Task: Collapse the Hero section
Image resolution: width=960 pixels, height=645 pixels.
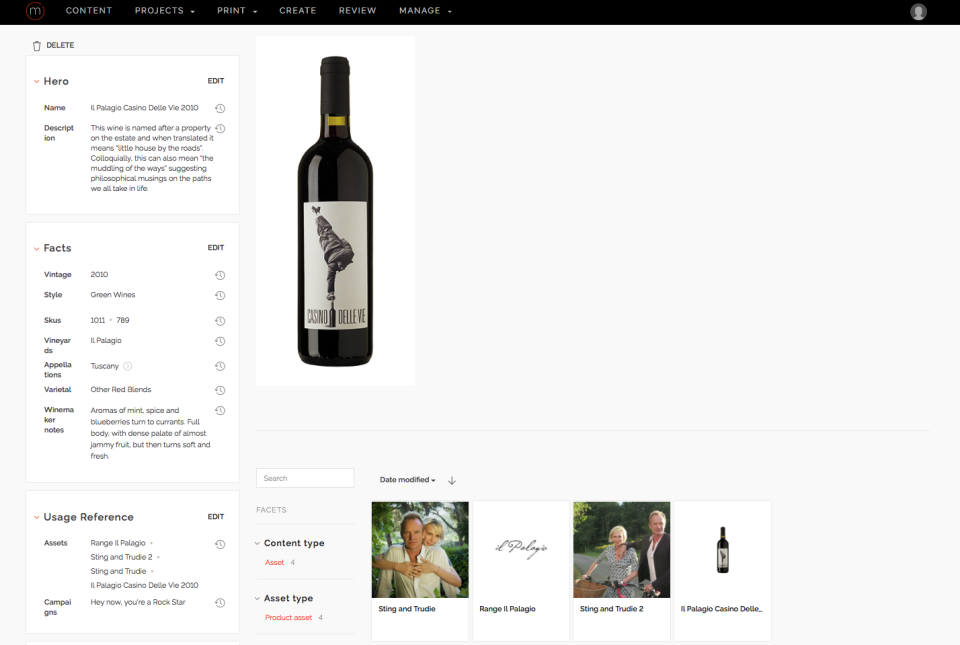Action: click(37, 81)
